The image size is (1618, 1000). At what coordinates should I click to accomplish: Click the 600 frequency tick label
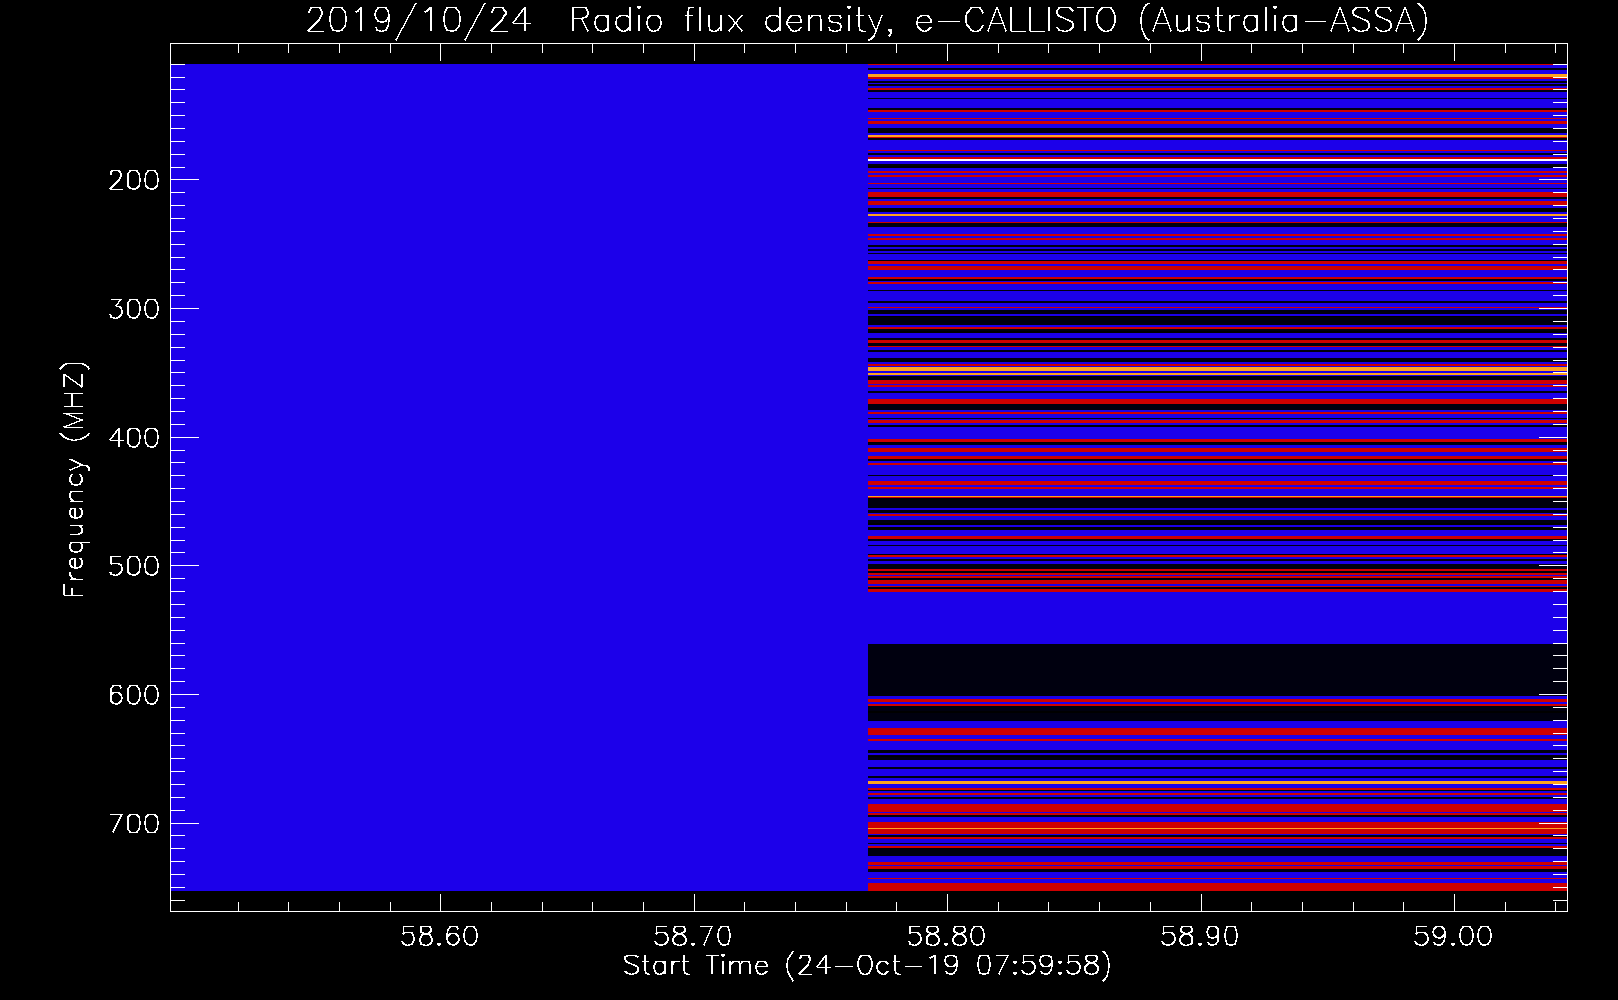click(x=134, y=694)
